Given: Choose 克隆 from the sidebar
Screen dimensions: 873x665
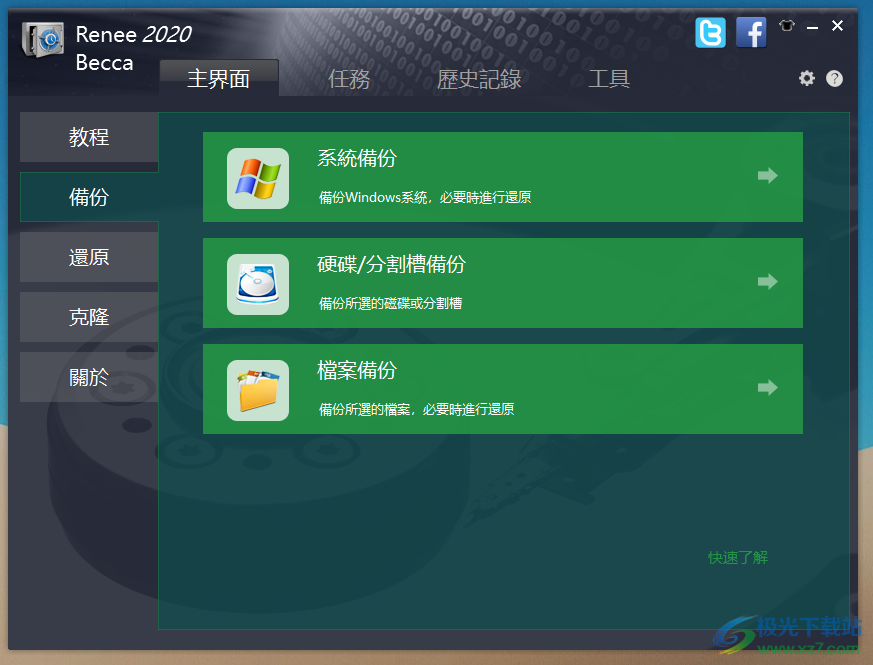Looking at the screenshot, I should tap(89, 317).
